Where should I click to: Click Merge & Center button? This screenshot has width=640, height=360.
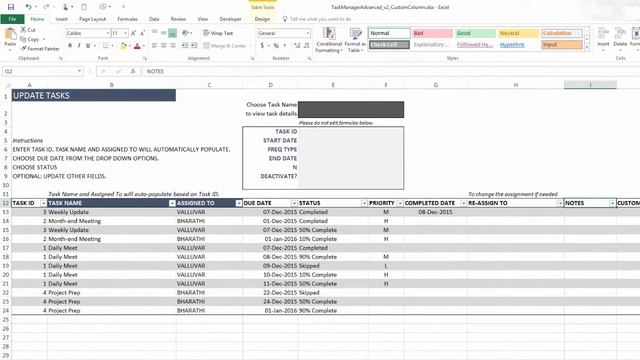(x=225, y=45)
